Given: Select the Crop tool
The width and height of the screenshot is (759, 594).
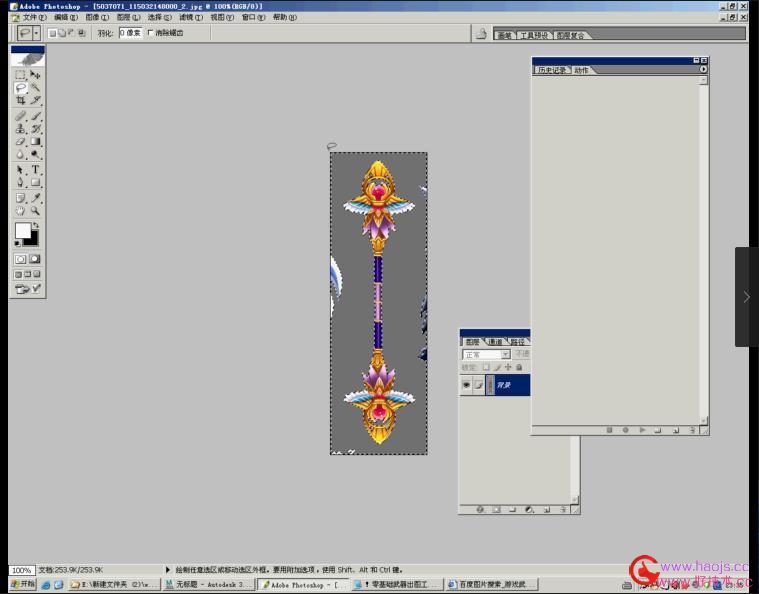Looking at the screenshot, I should 20,100.
